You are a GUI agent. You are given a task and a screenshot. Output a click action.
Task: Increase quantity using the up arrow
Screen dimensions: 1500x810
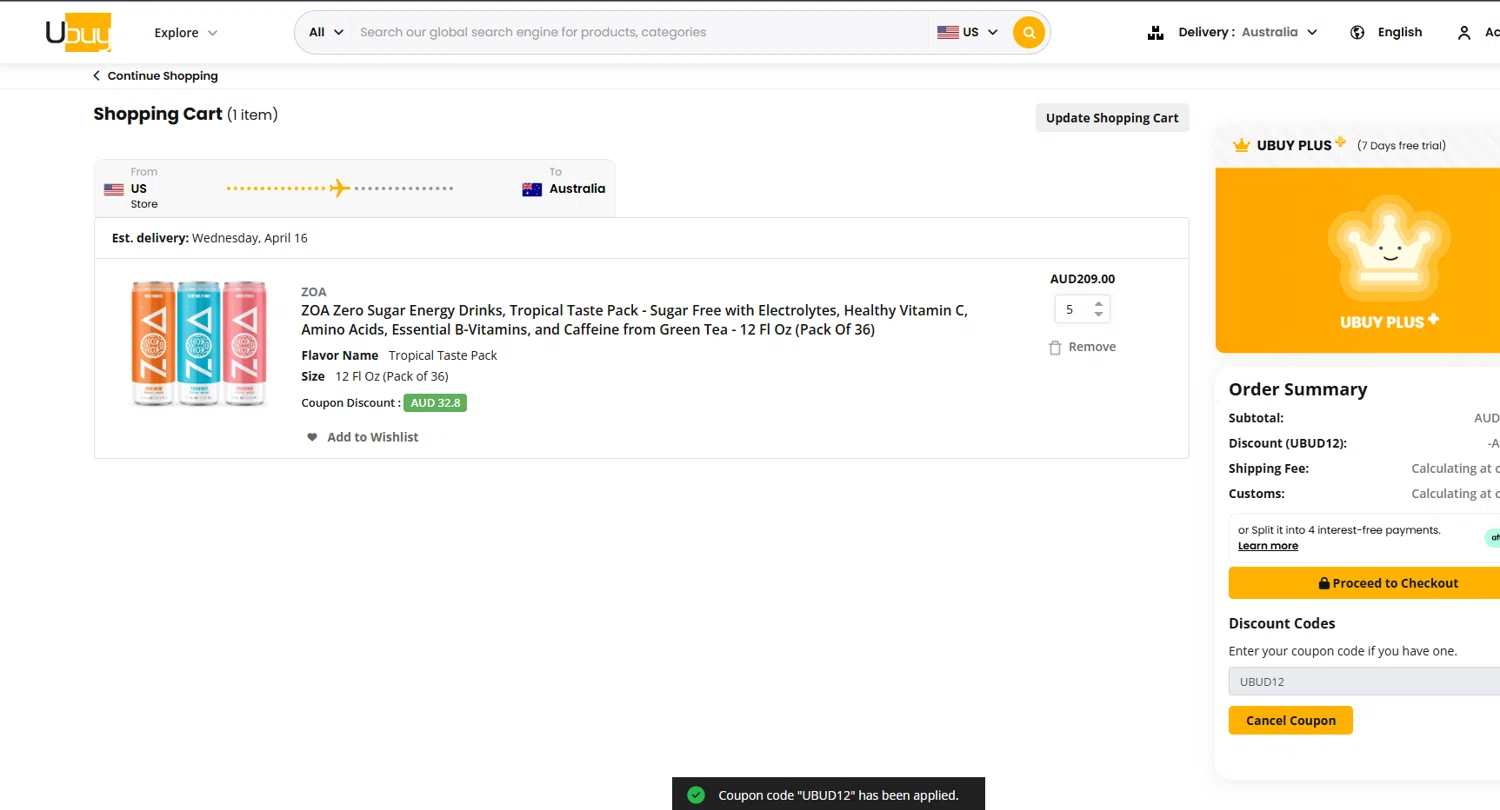coord(1098,304)
